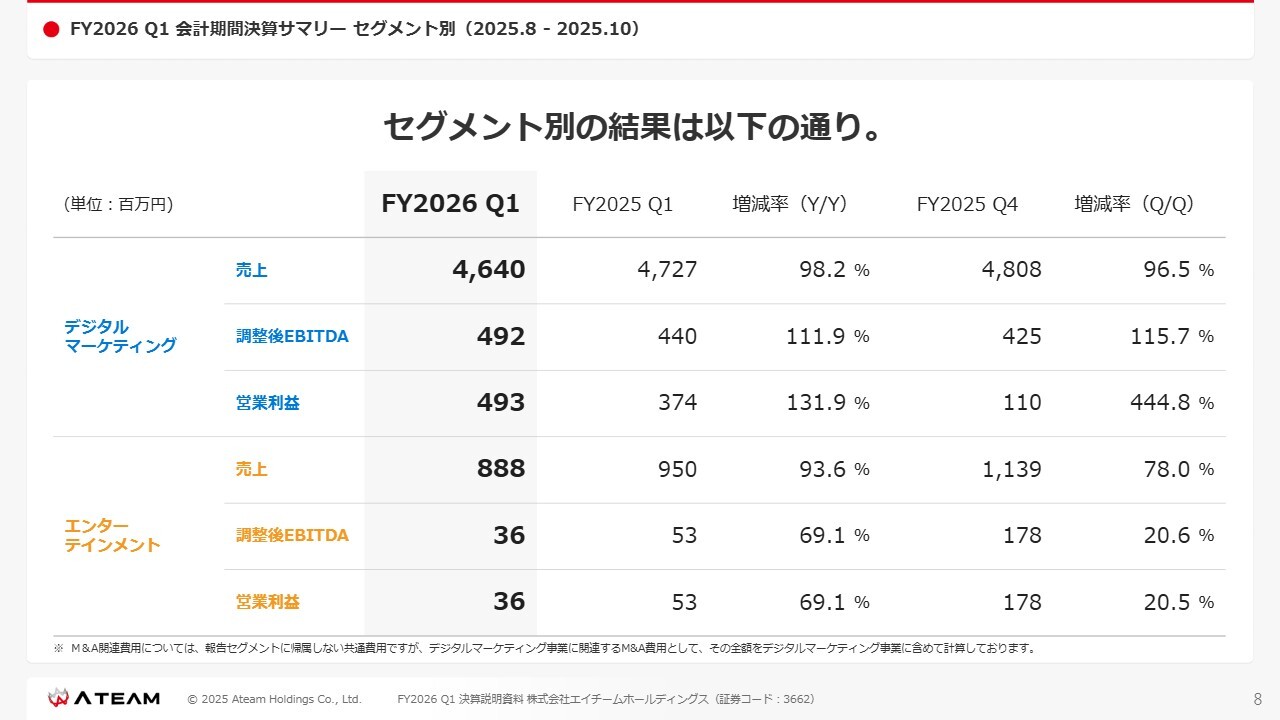
Task: Click the 増減率 (Y/Y) column header
Action: point(790,204)
